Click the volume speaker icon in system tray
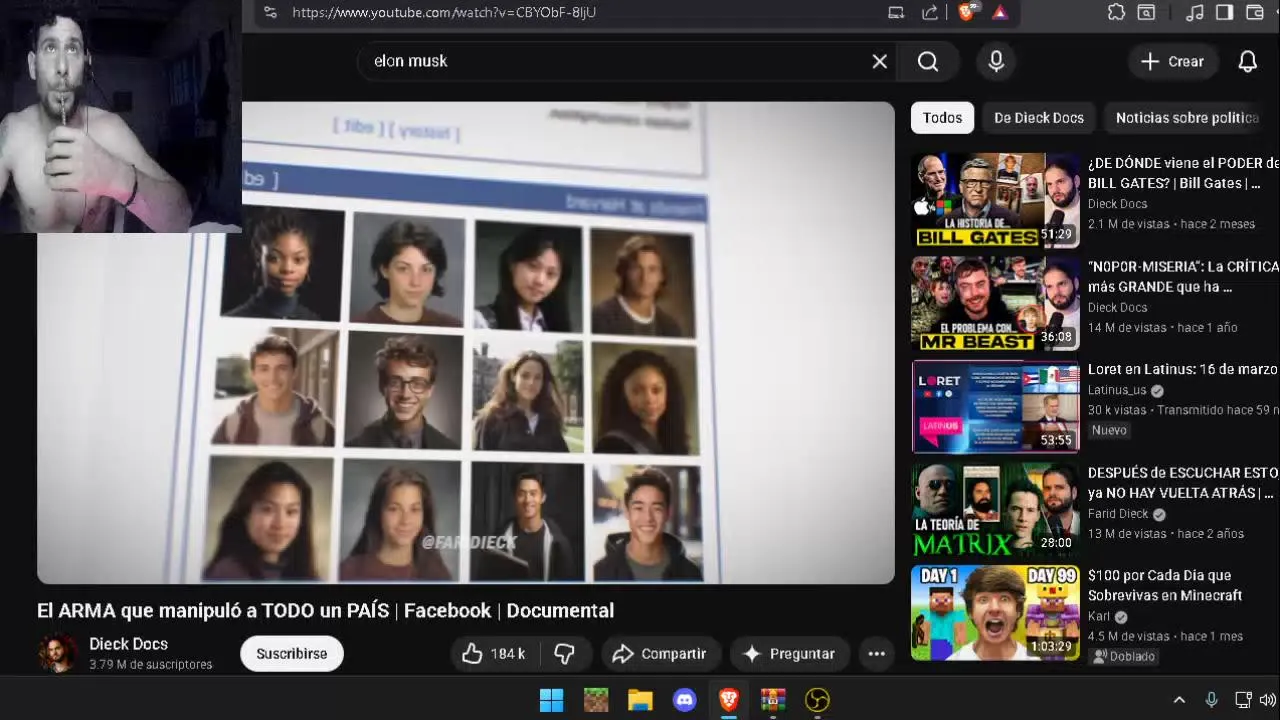This screenshot has height=720, width=1280. pos(1268,700)
